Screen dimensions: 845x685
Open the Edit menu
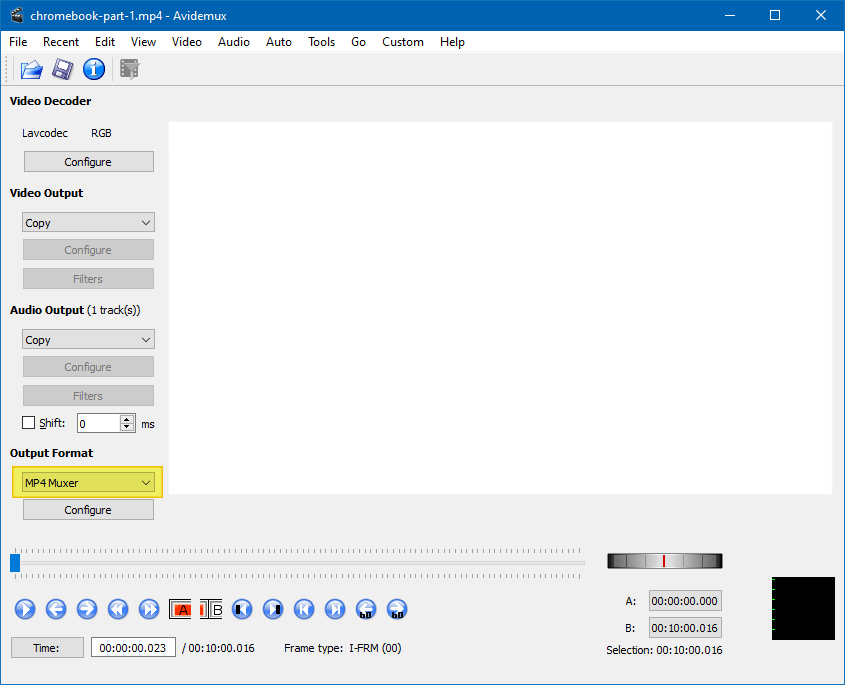tap(105, 42)
